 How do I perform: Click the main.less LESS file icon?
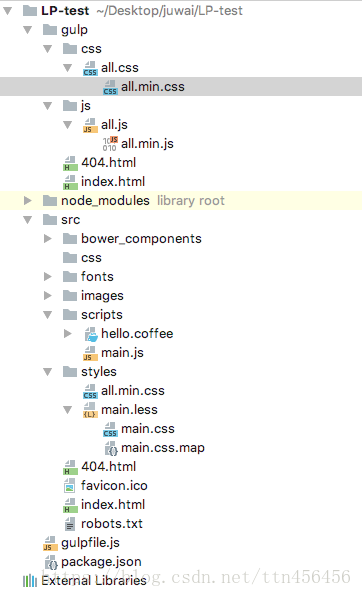(90, 411)
